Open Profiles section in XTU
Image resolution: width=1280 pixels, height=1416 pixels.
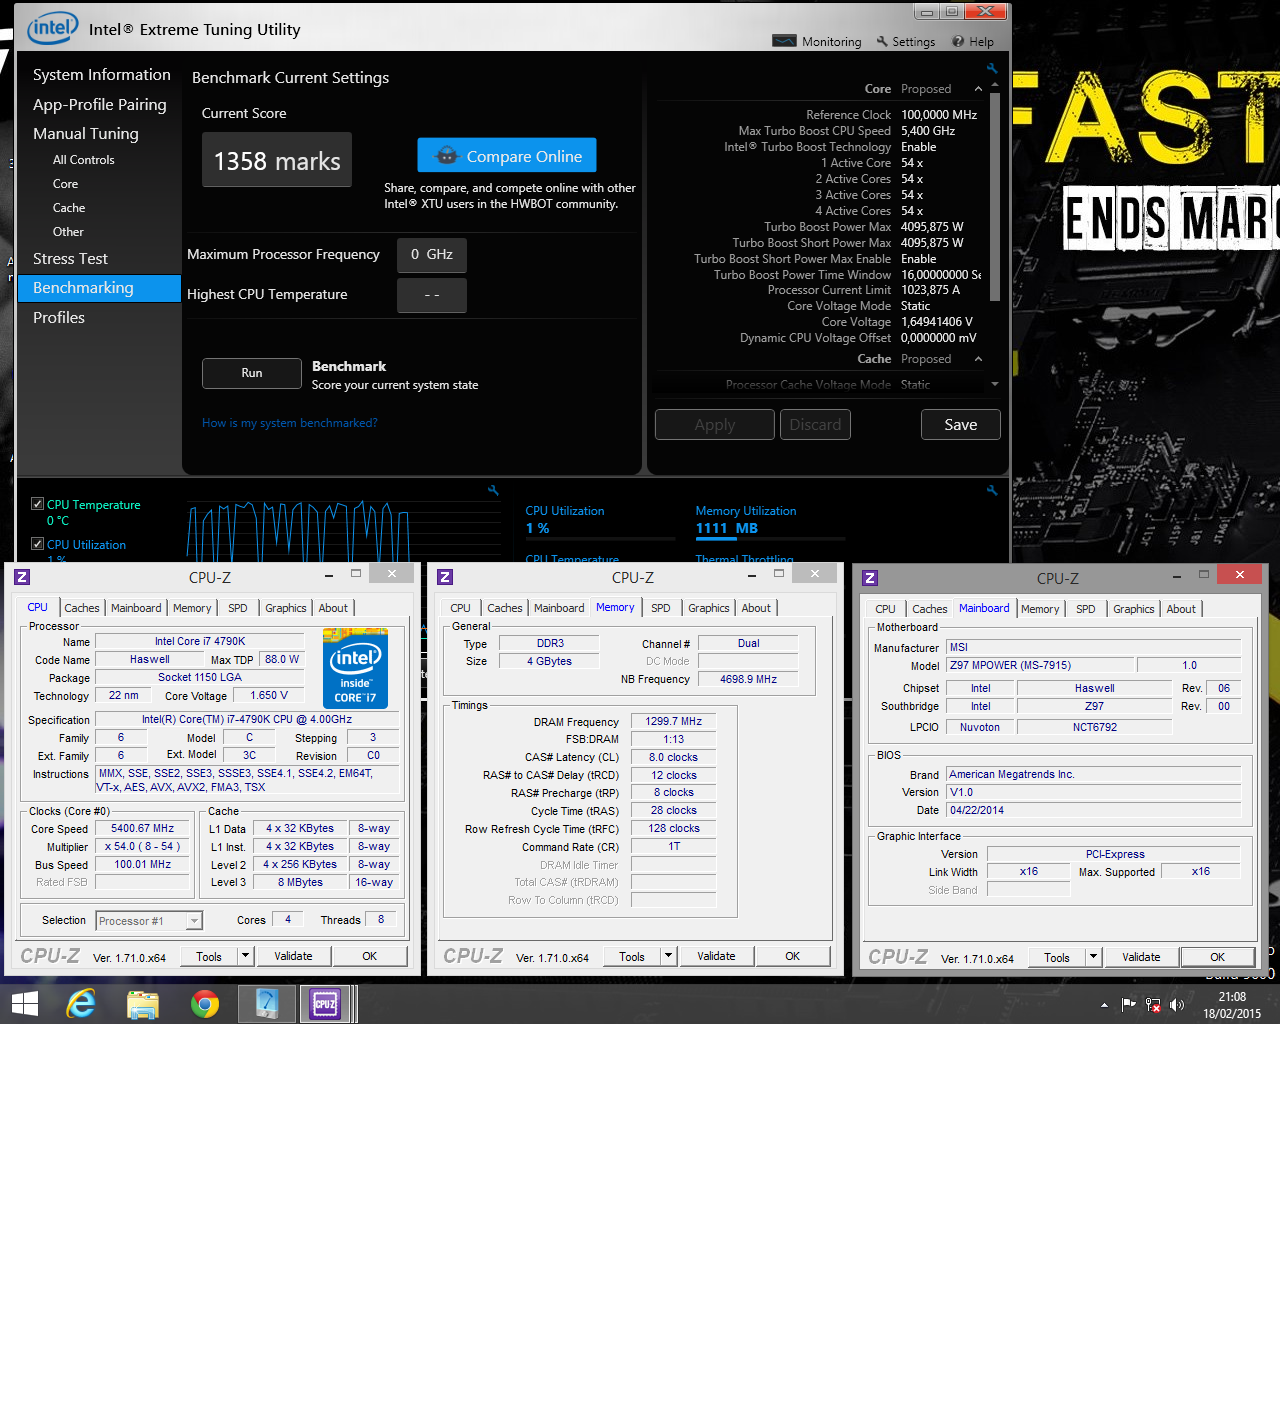(x=59, y=317)
